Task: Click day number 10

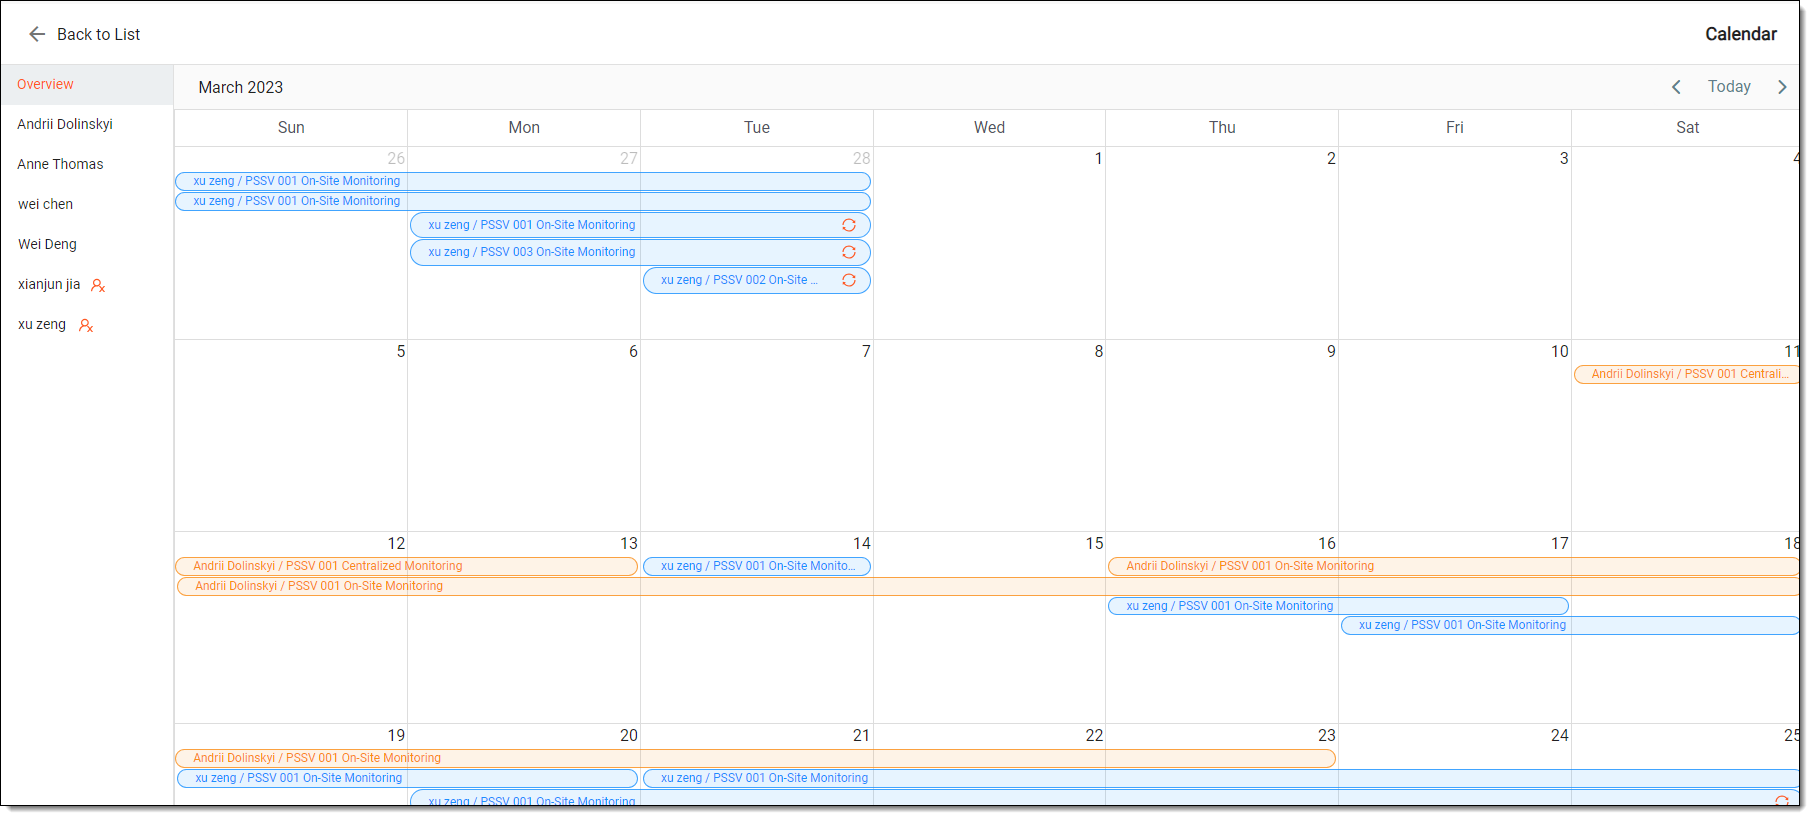Action: (1560, 352)
